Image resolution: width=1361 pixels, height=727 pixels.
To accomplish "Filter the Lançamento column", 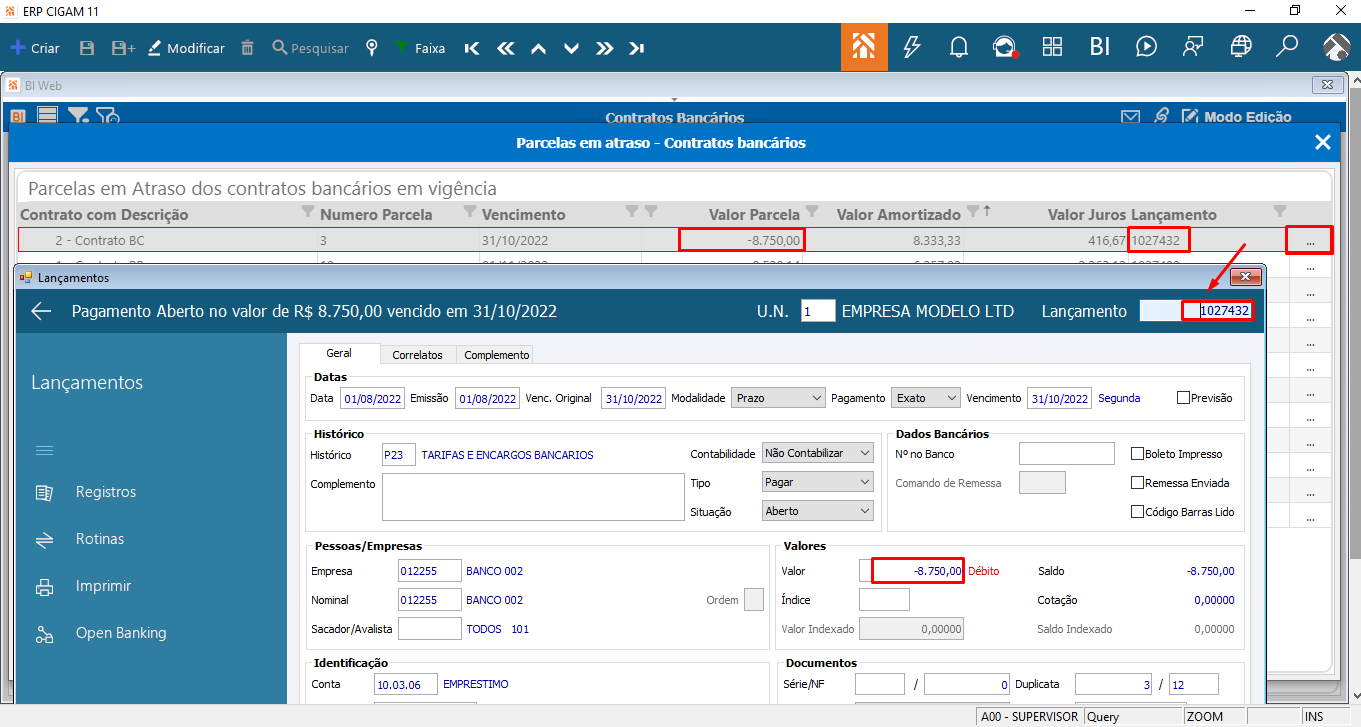I will pos(1279,212).
